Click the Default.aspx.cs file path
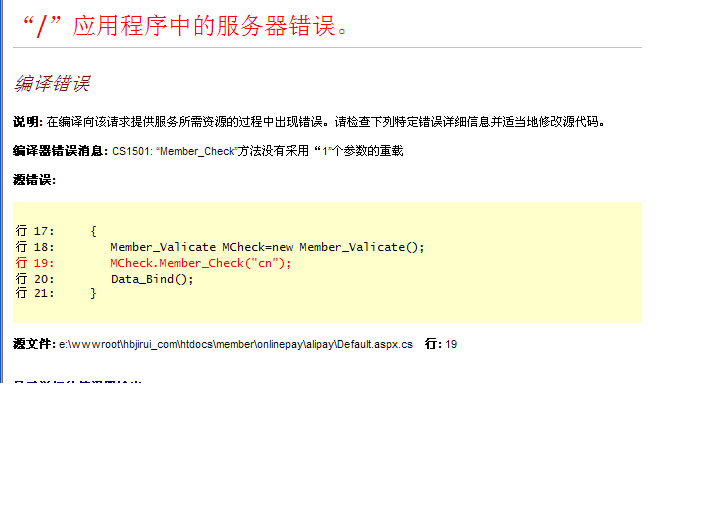This screenshot has height=512, width=721. 236,344
